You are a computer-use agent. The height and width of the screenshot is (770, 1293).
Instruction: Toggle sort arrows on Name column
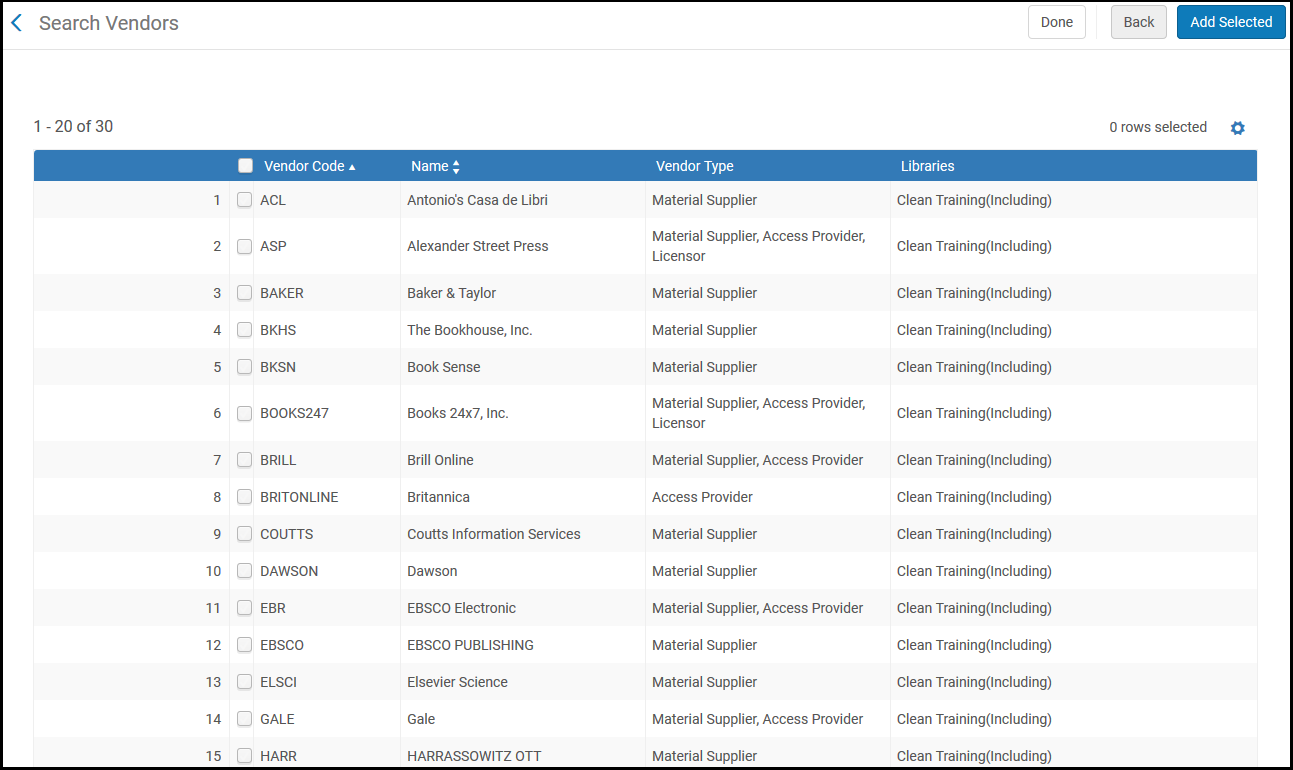(456, 167)
